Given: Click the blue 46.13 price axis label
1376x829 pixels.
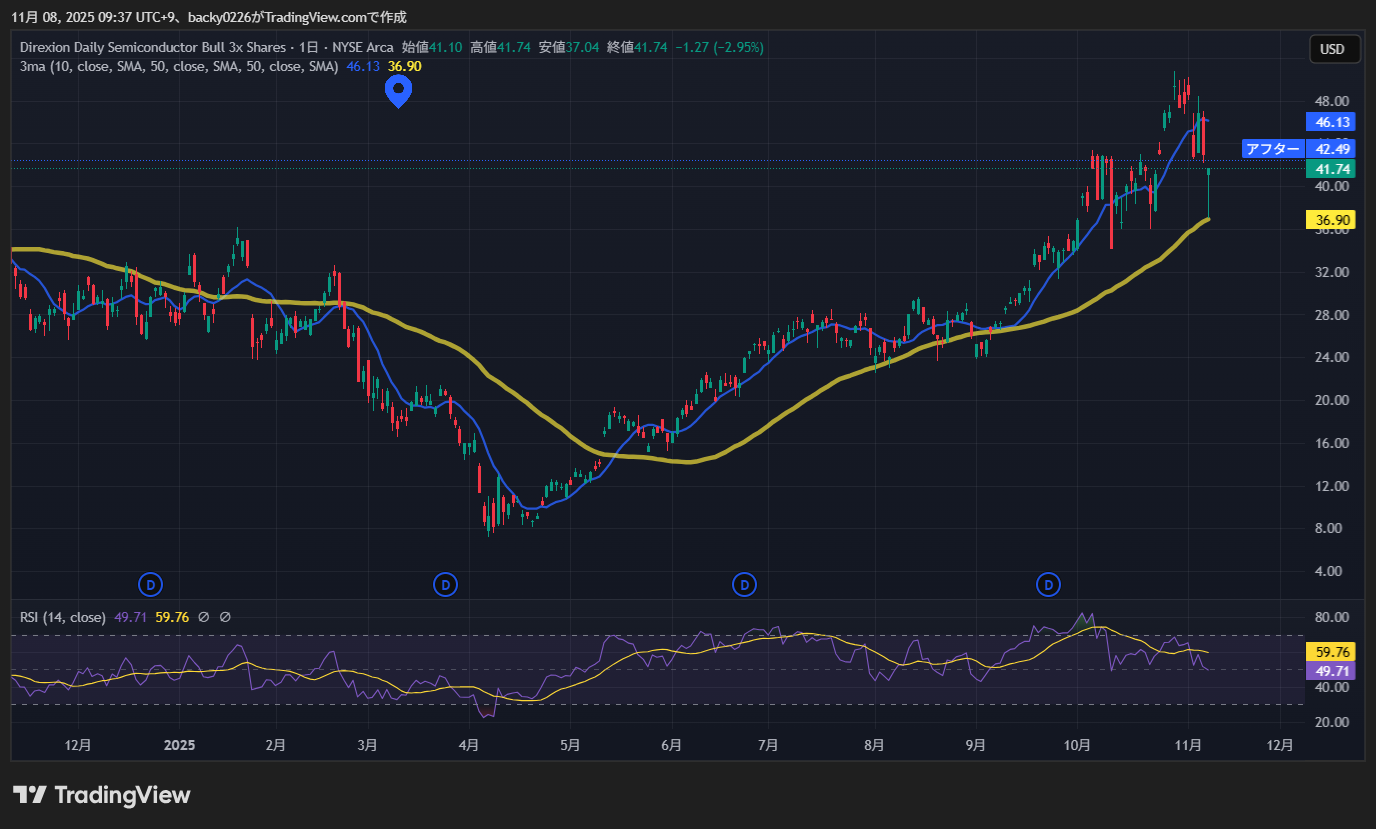Looking at the screenshot, I should (x=1333, y=122).
